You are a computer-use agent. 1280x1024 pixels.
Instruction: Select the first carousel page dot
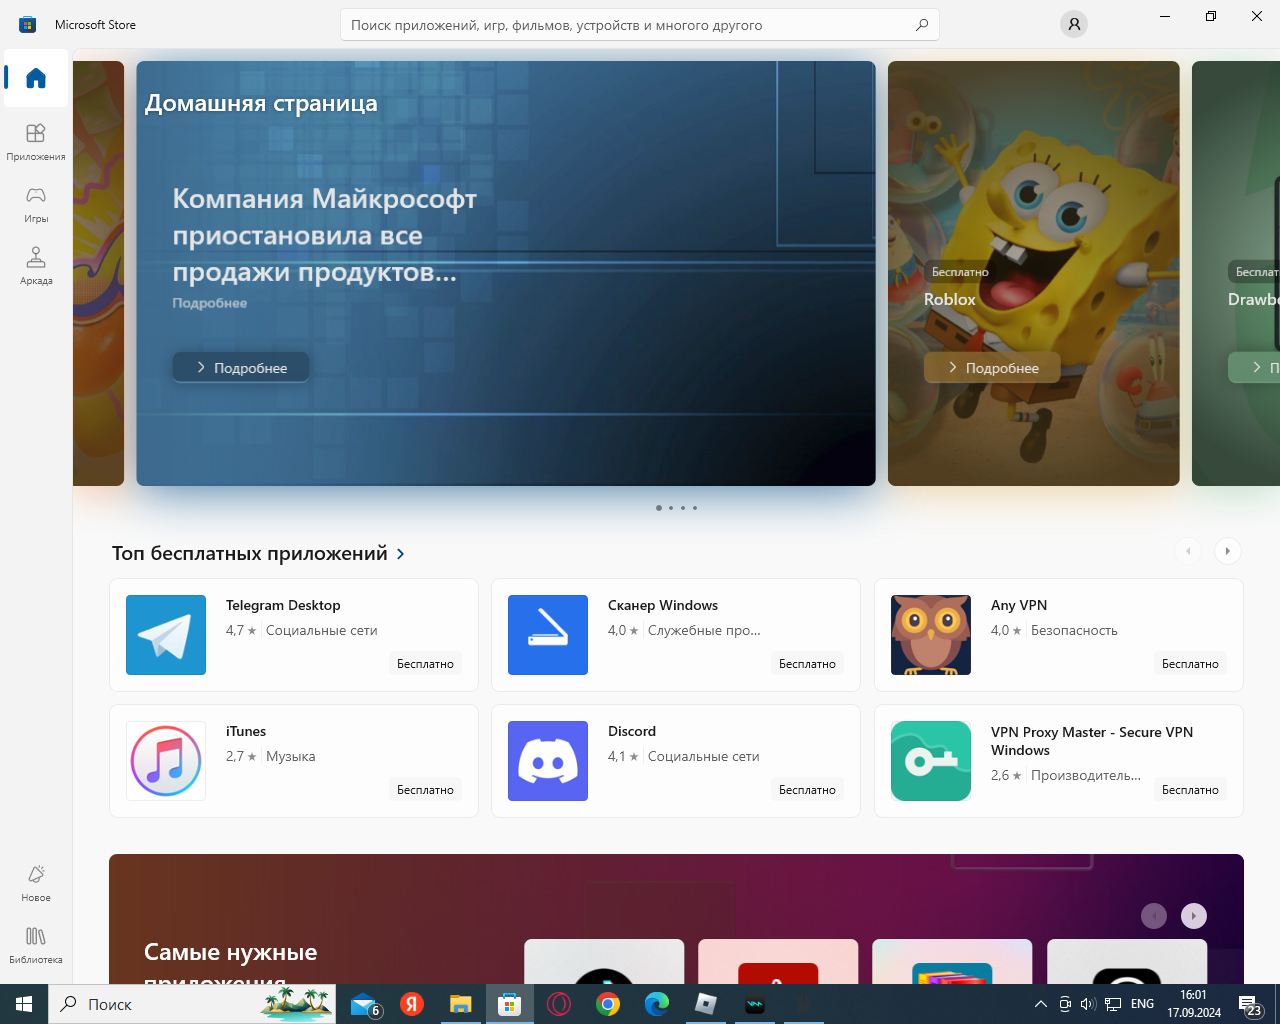point(658,508)
